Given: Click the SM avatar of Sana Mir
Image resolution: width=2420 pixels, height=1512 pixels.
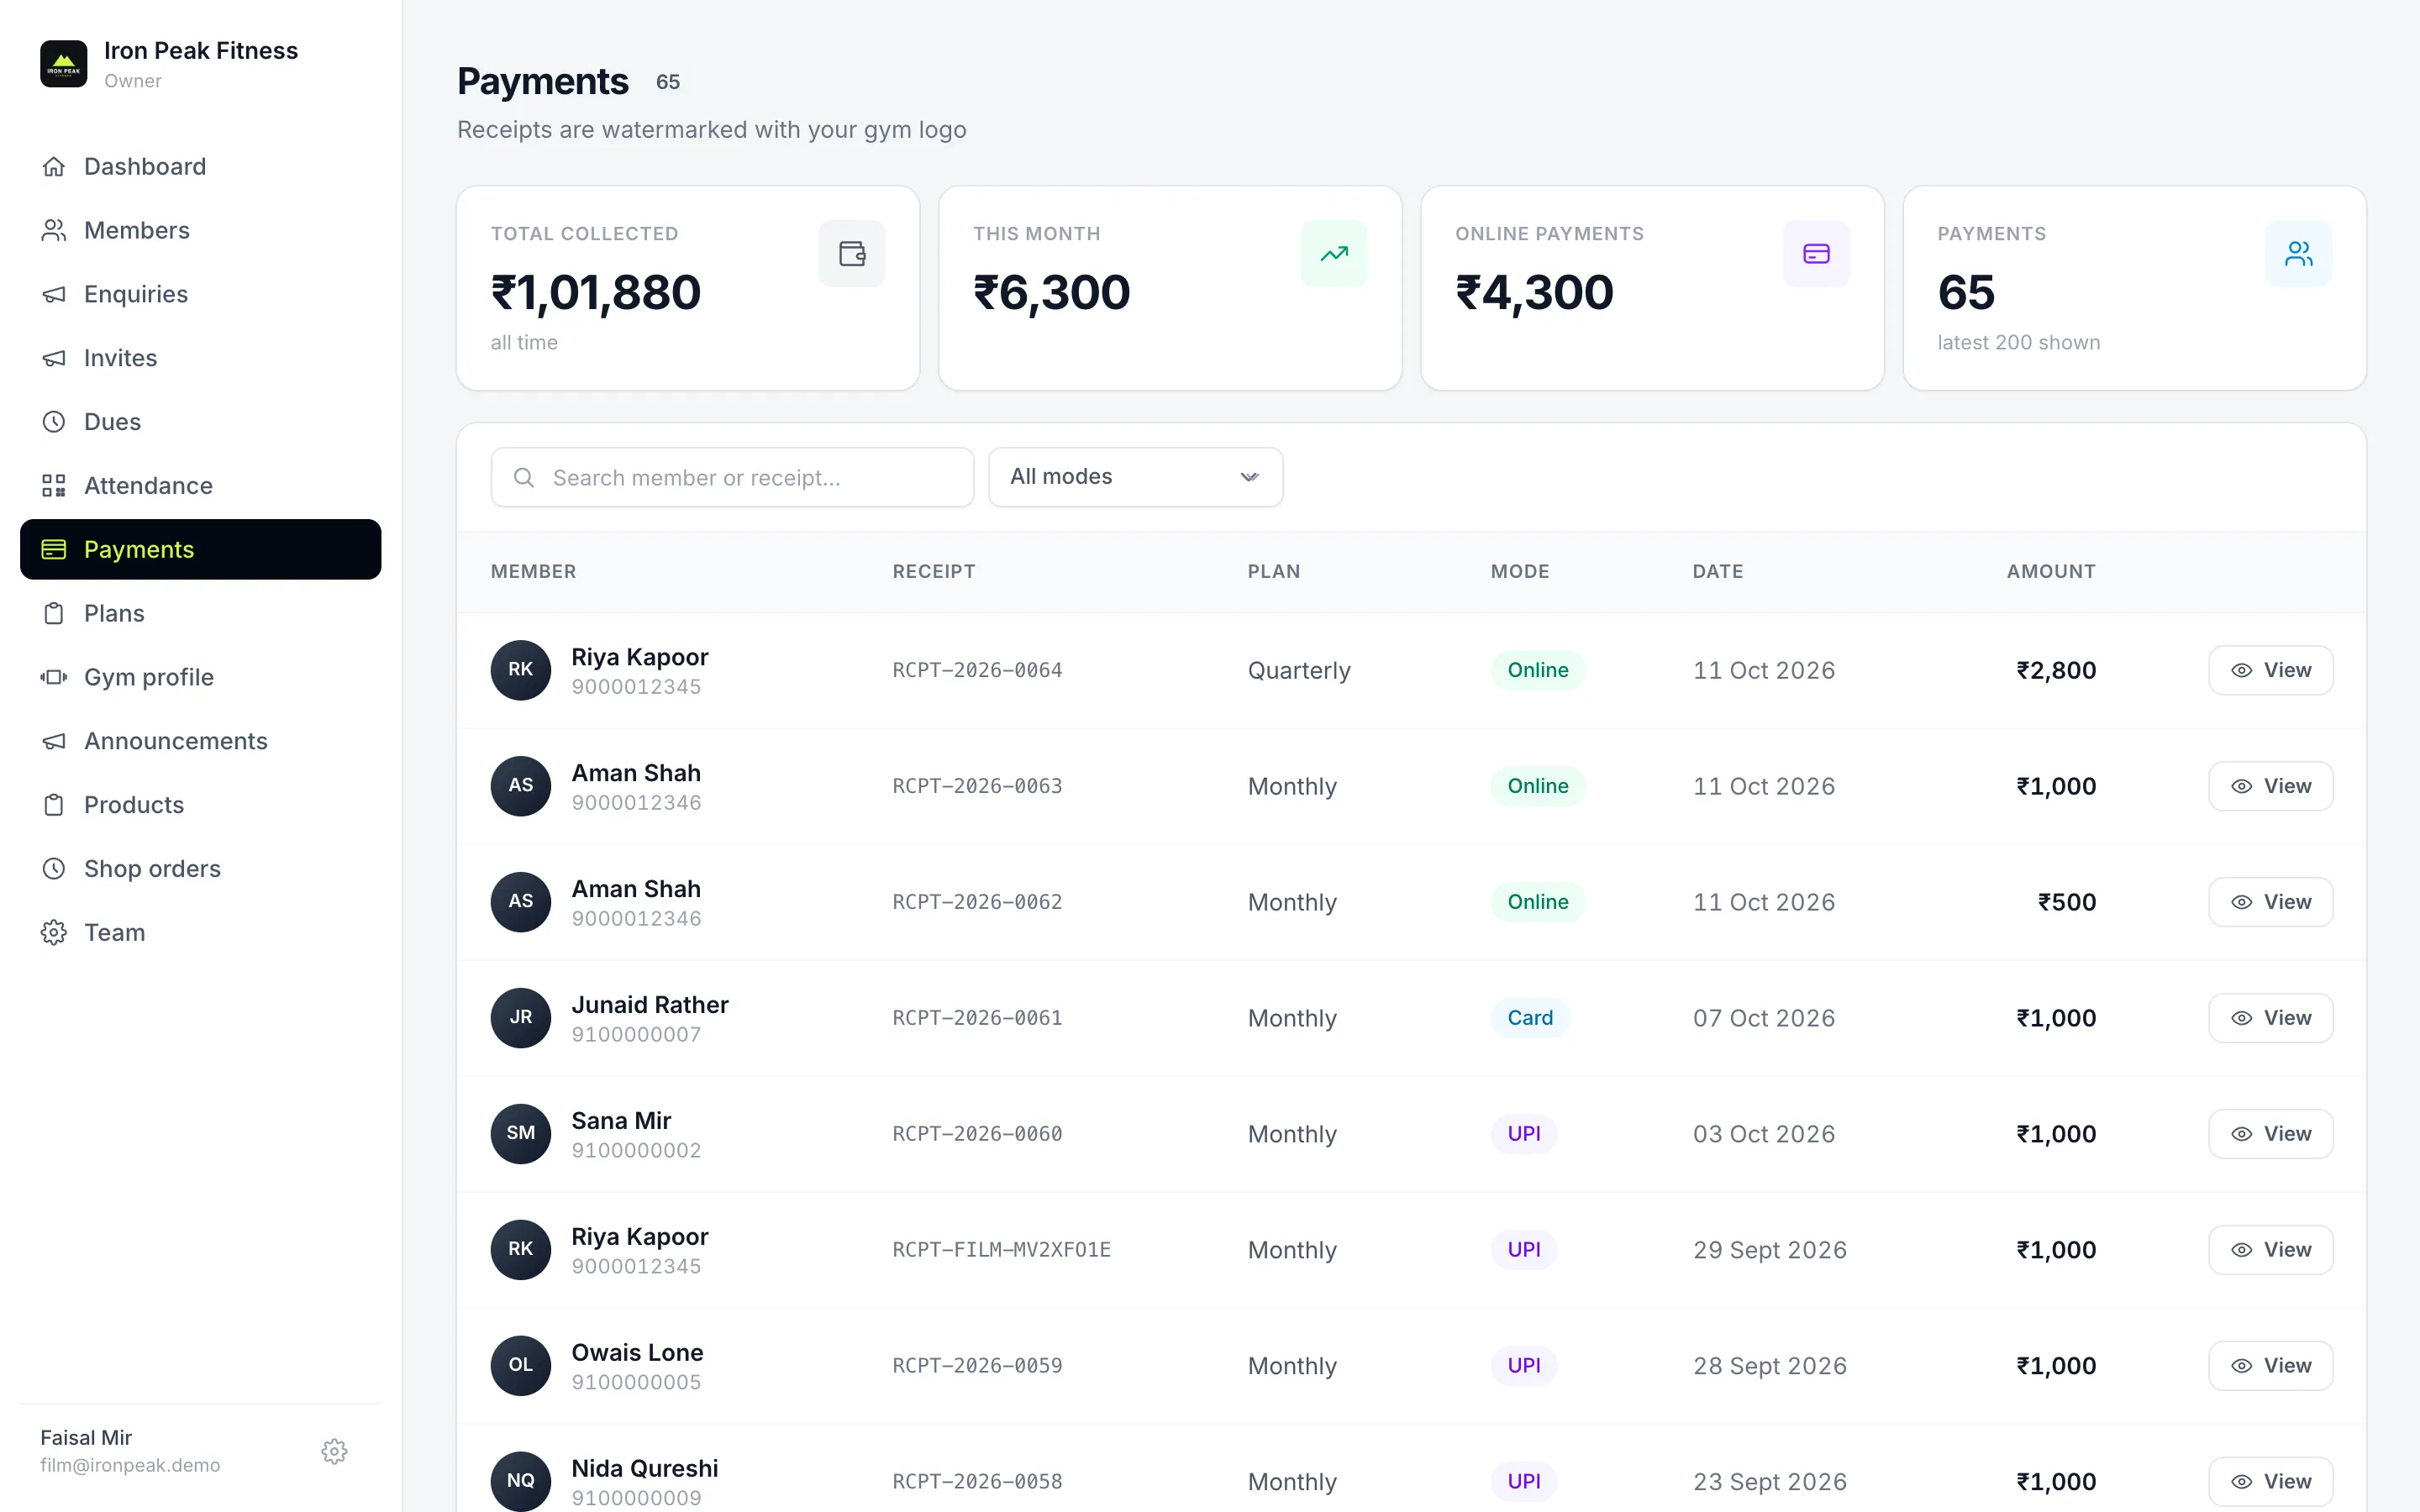Looking at the screenshot, I should [521, 1134].
